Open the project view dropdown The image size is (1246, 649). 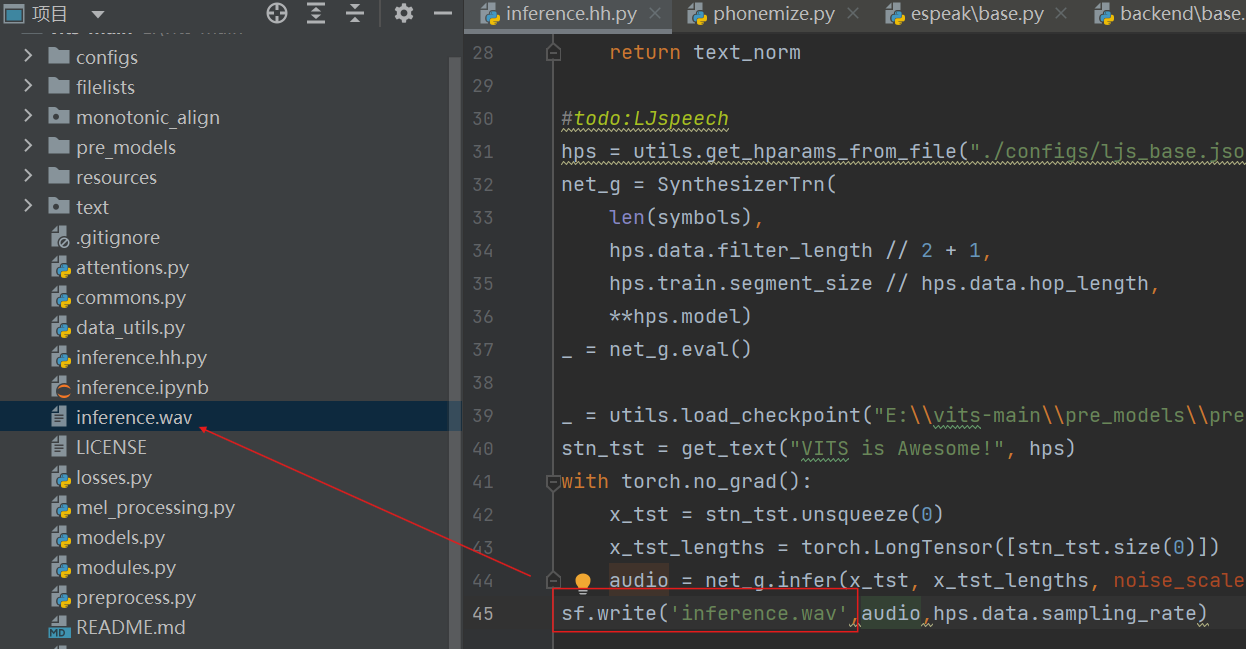click(97, 14)
